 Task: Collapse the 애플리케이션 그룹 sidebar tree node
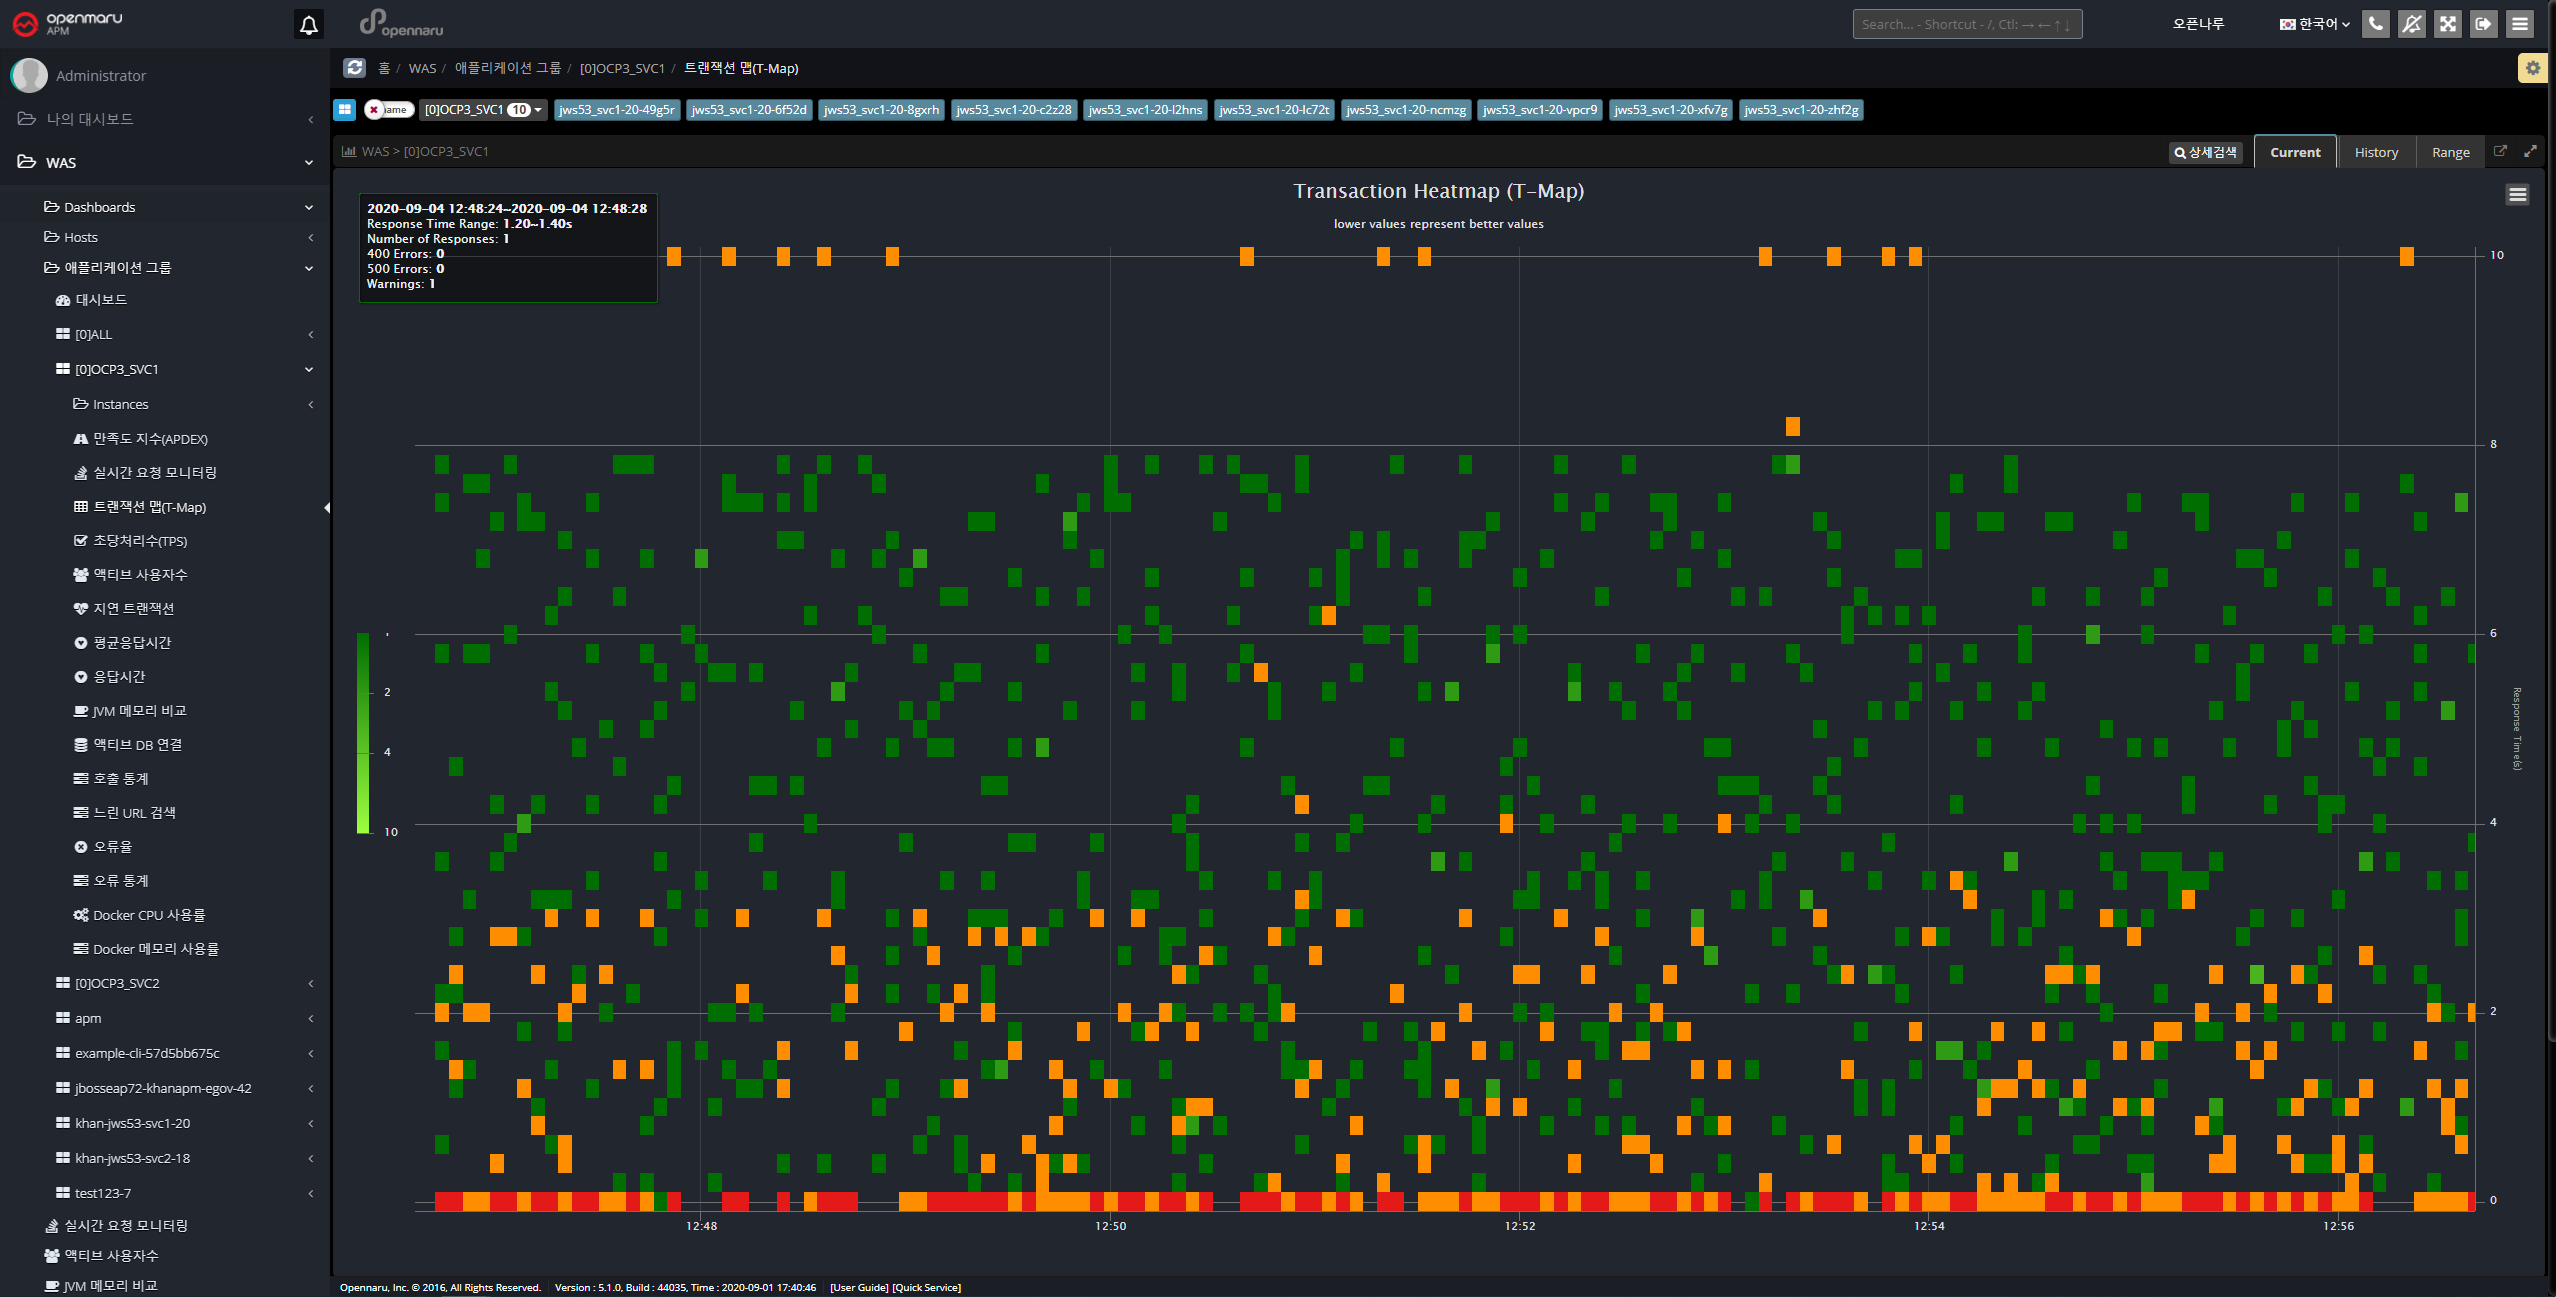pyautogui.click(x=165, y=268)
